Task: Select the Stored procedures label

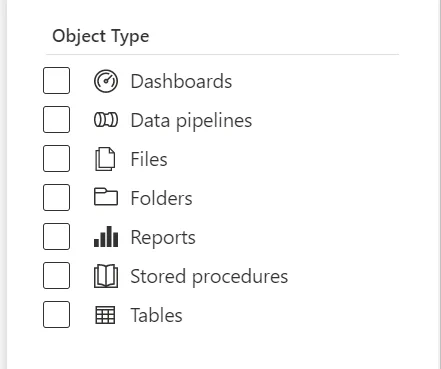Action: 209,277
